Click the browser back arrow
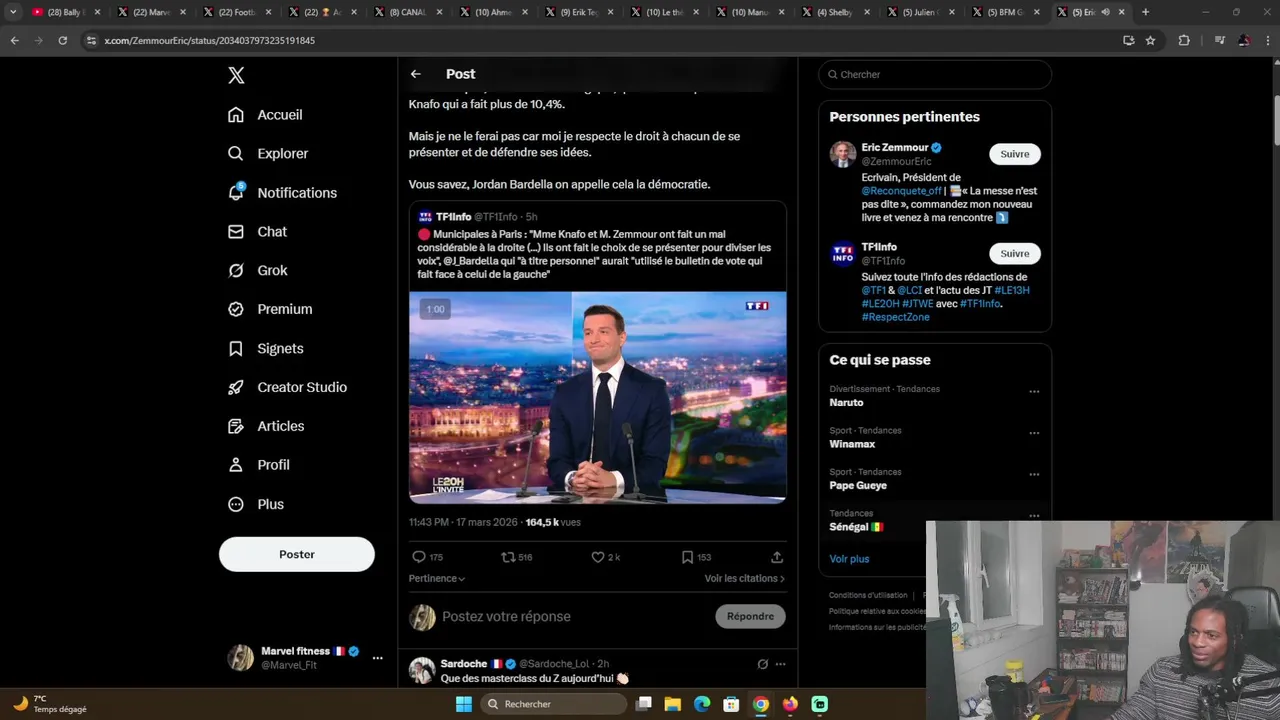 pos(14,40)
